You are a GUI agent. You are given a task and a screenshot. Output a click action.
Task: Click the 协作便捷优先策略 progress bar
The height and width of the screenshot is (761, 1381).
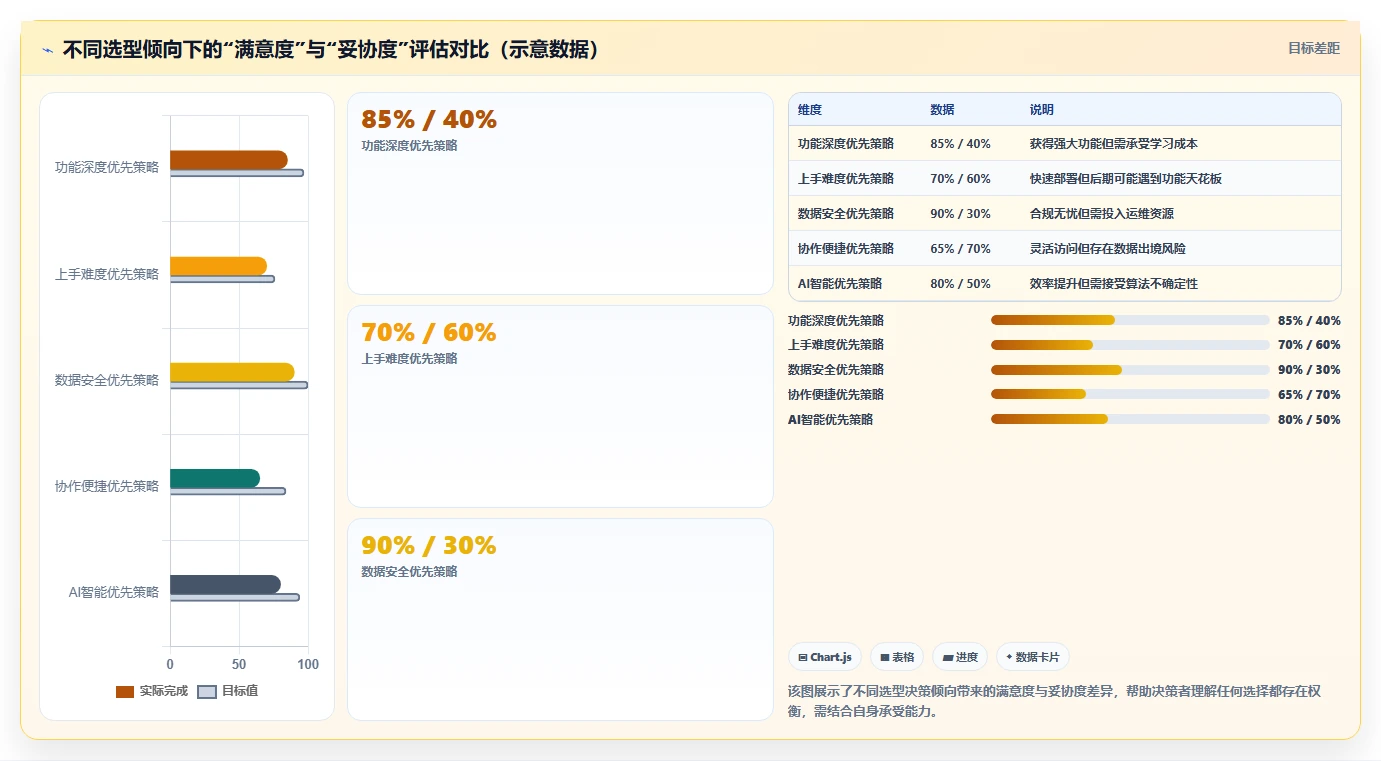pos(1130,394)
